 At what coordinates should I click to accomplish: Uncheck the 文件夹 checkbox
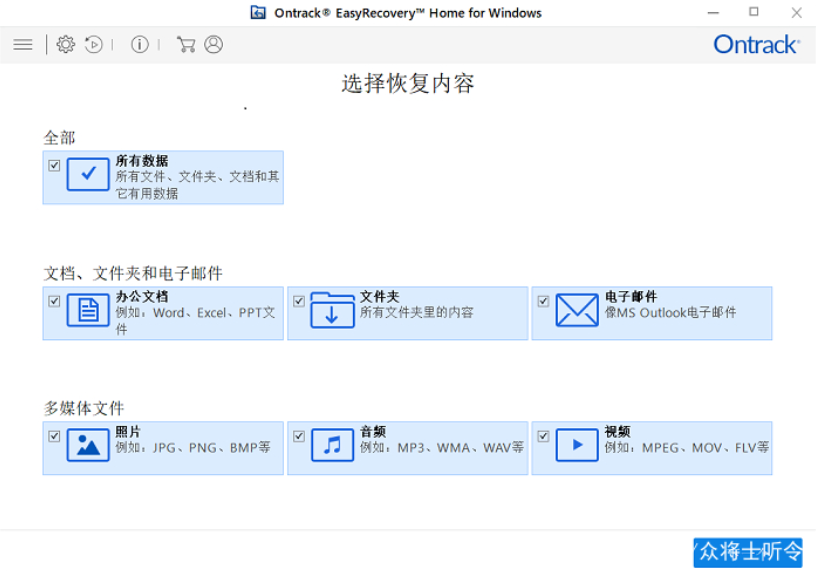(299, 301)
